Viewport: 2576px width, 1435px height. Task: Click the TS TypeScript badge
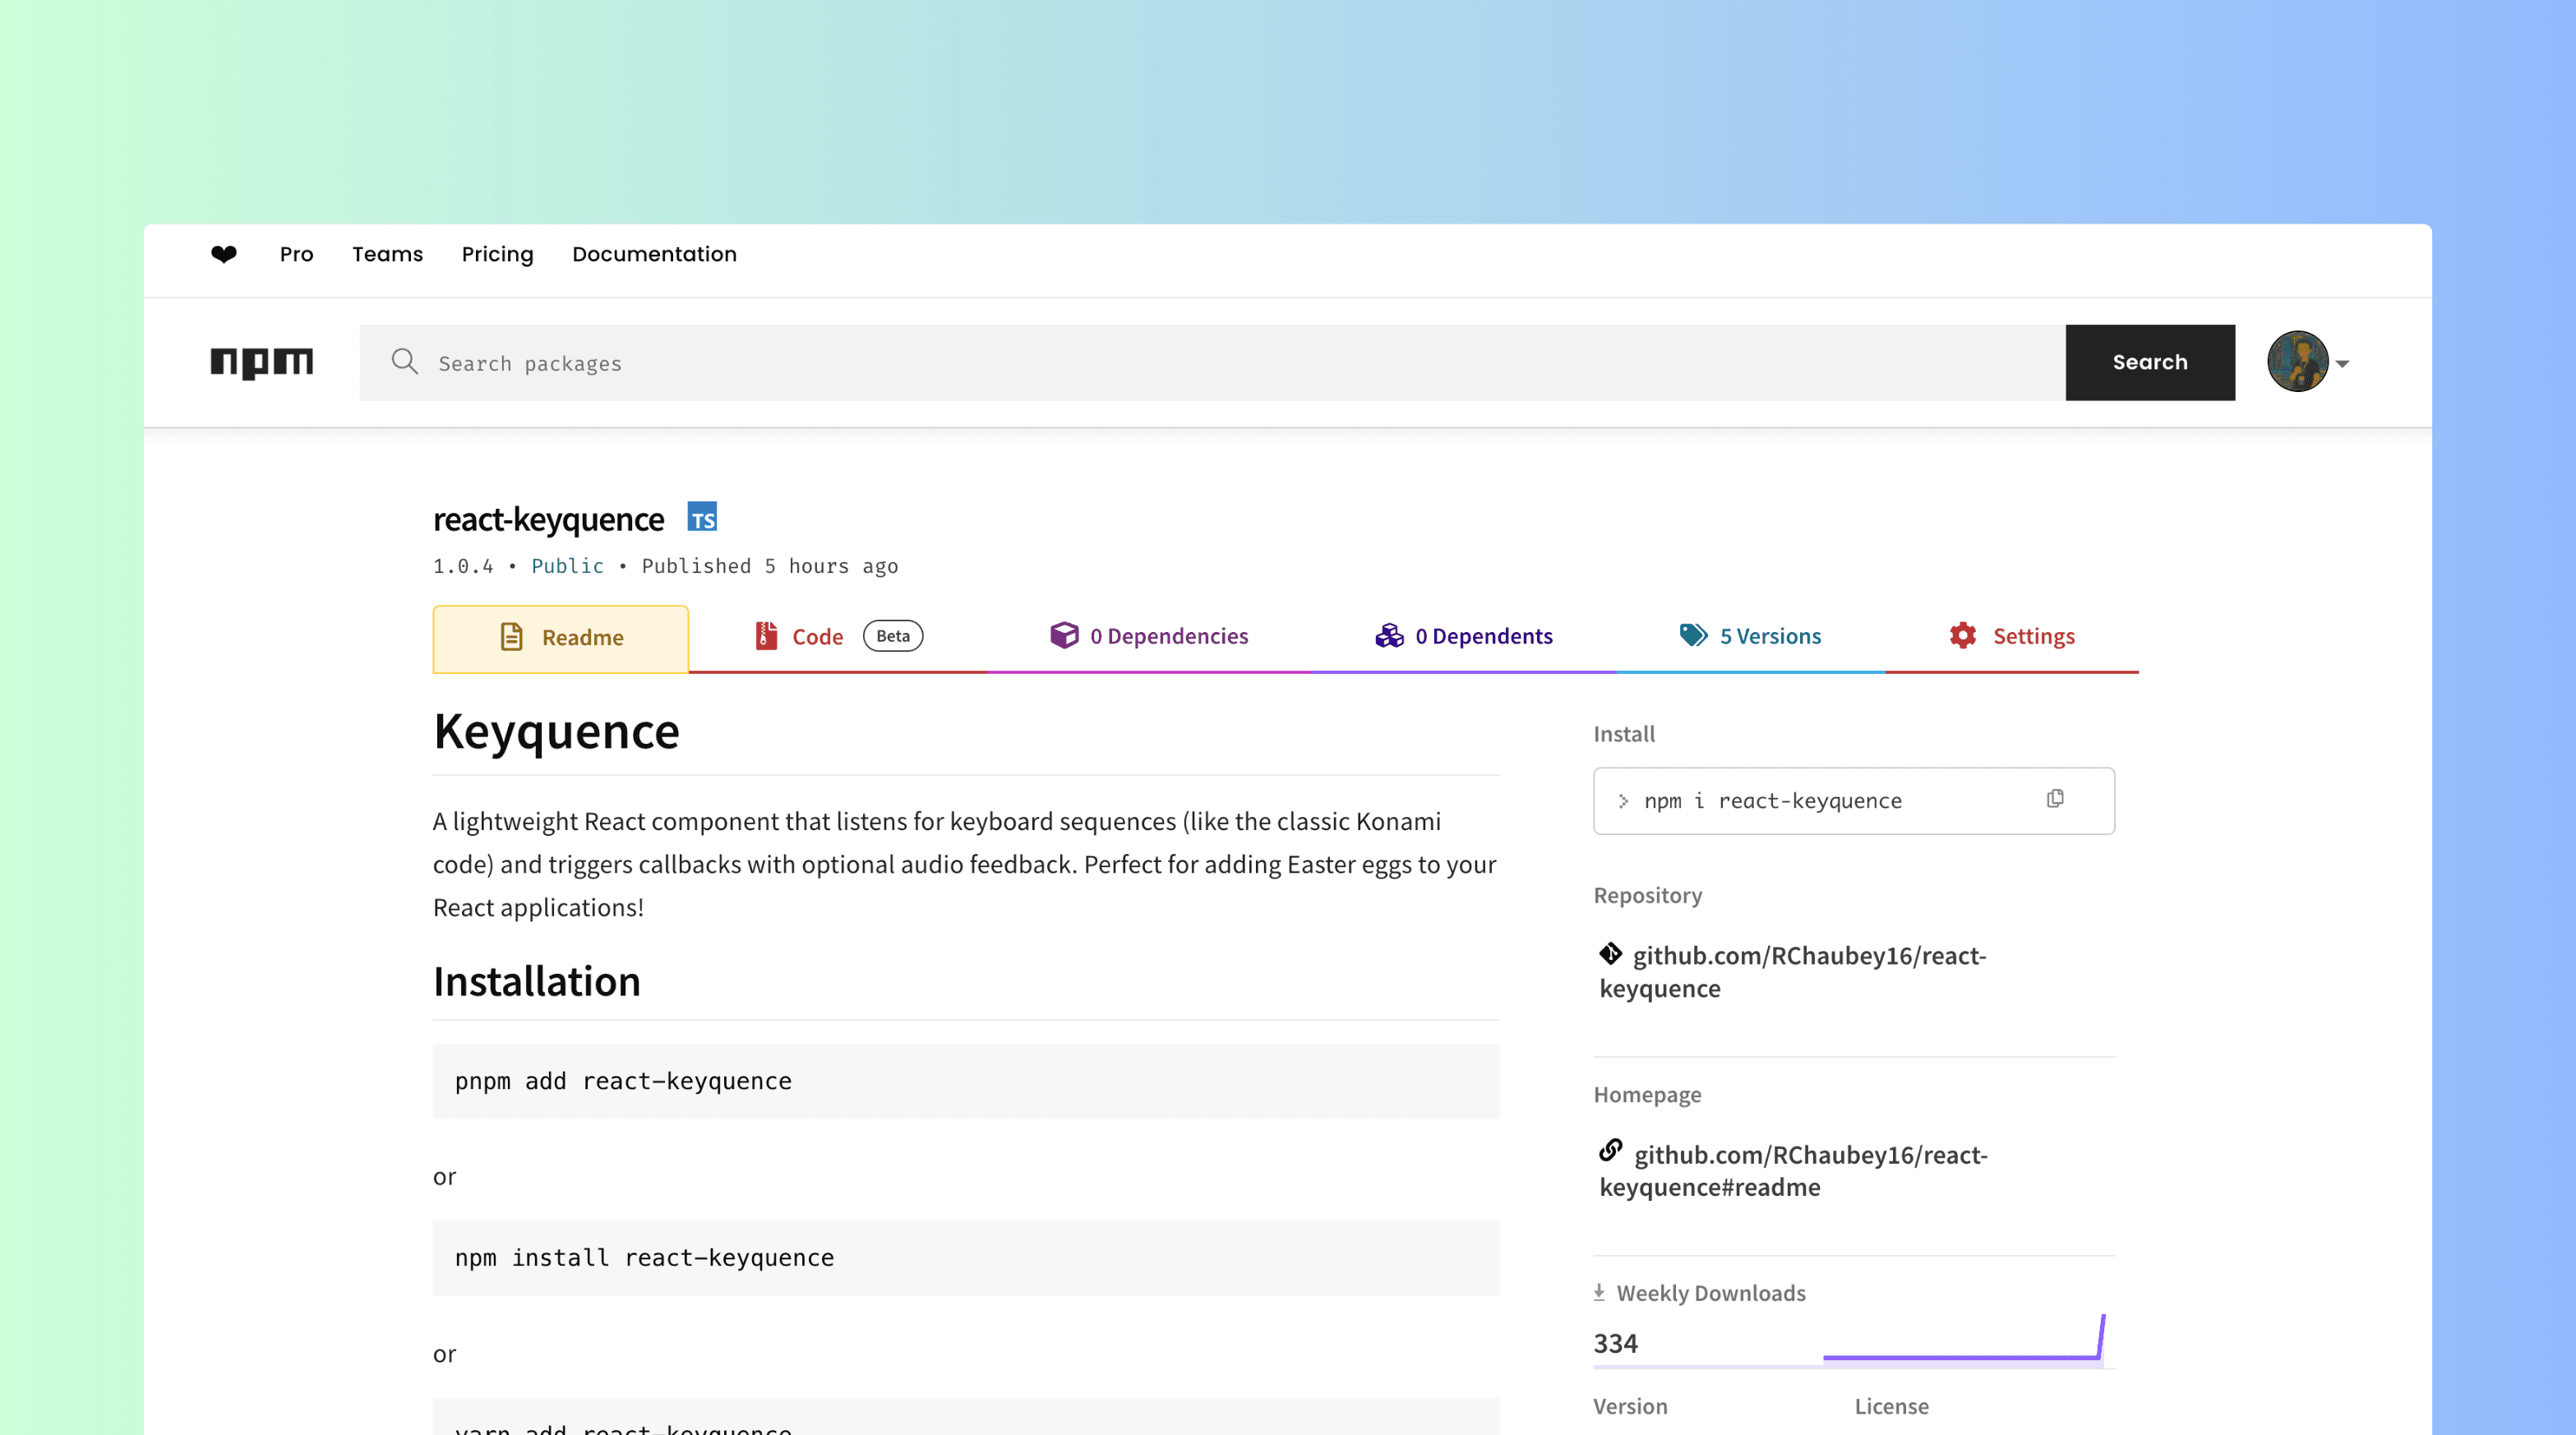pyautogui.click(x=703, y=517)
